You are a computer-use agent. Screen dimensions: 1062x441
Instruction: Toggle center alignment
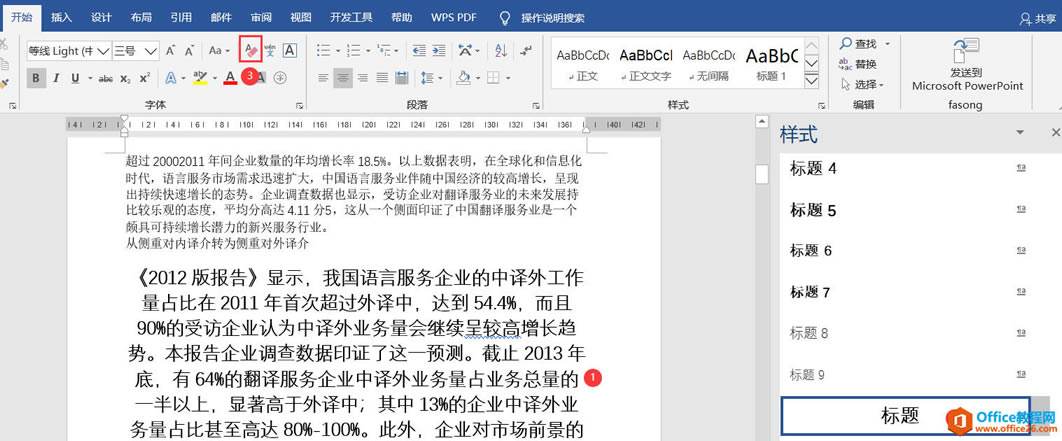click(x=343, y=79)
